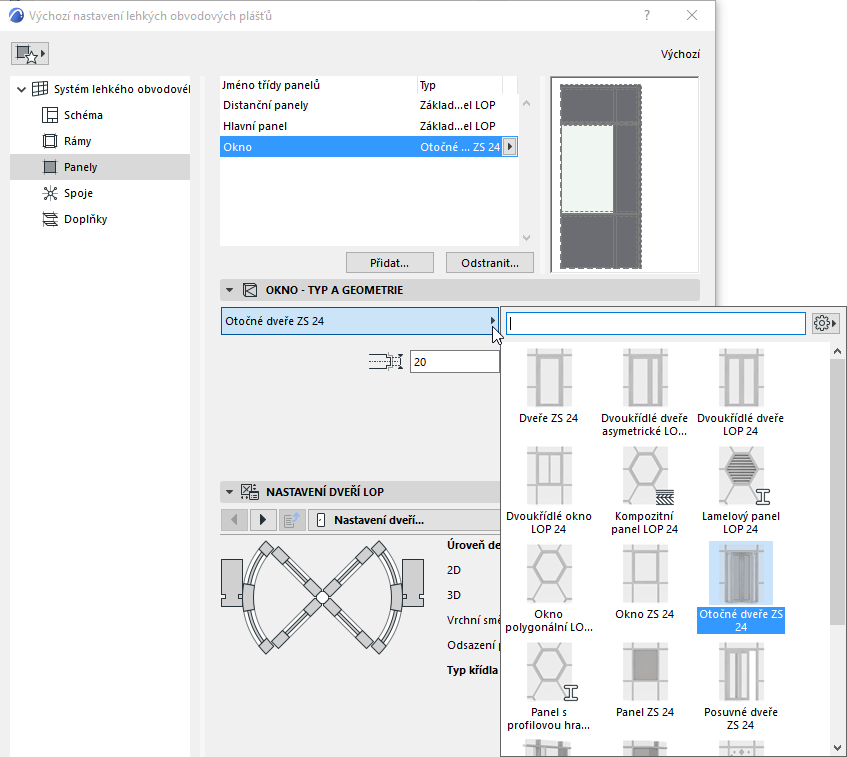Select the Okno panel class row

(x=369, y=147)
